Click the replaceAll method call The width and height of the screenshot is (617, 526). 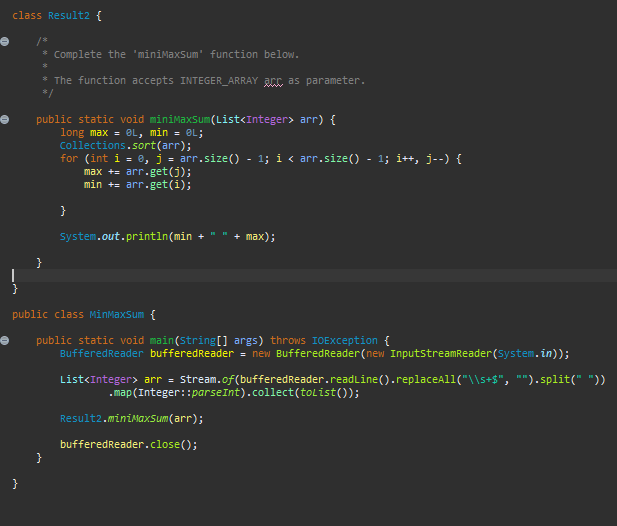426,379
